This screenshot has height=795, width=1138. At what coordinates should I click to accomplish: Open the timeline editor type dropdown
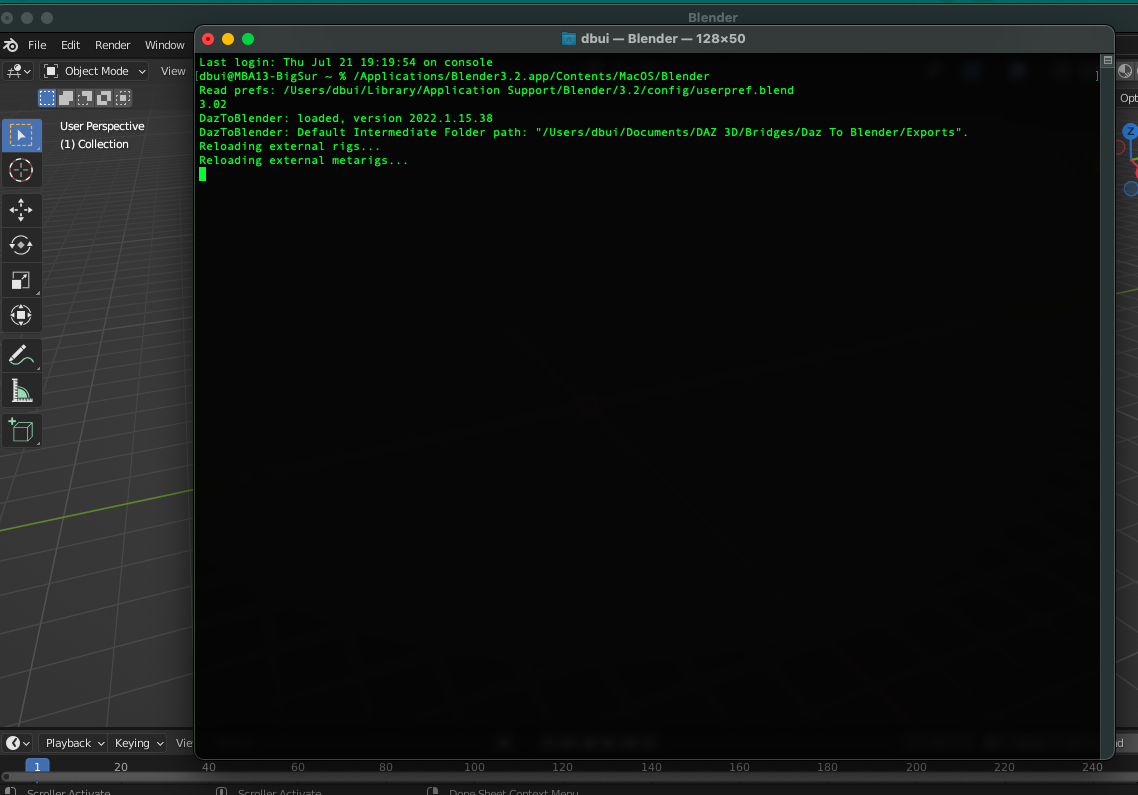pyautogui.click(x=16, y=743)
